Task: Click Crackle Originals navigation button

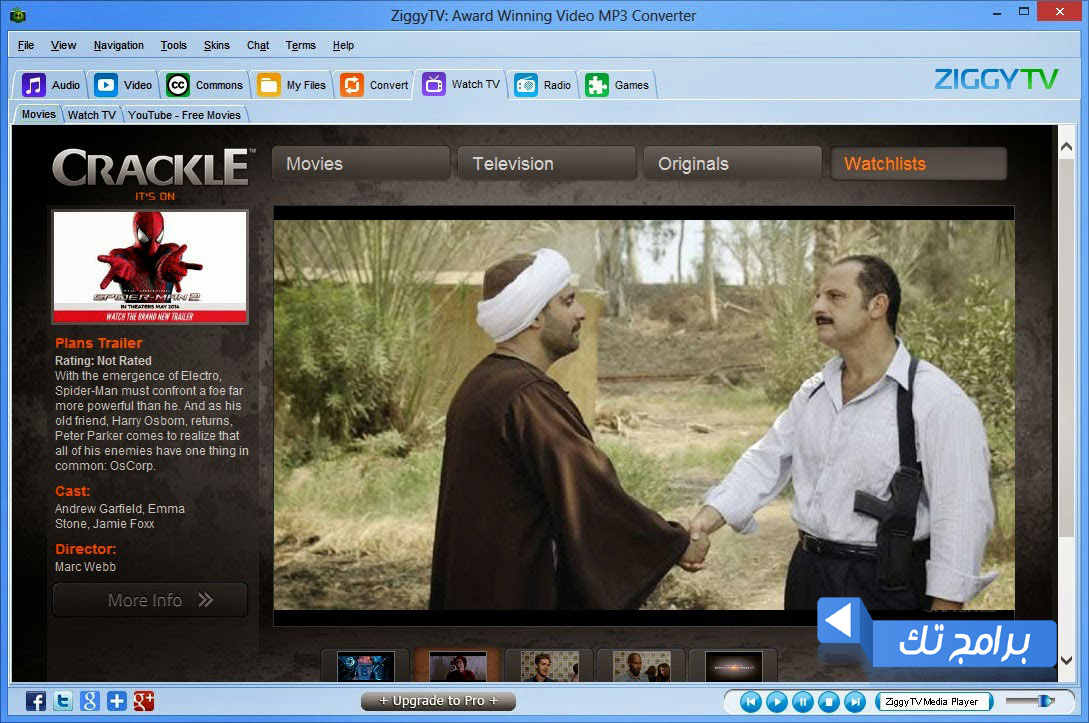Action: coord(733,164)
